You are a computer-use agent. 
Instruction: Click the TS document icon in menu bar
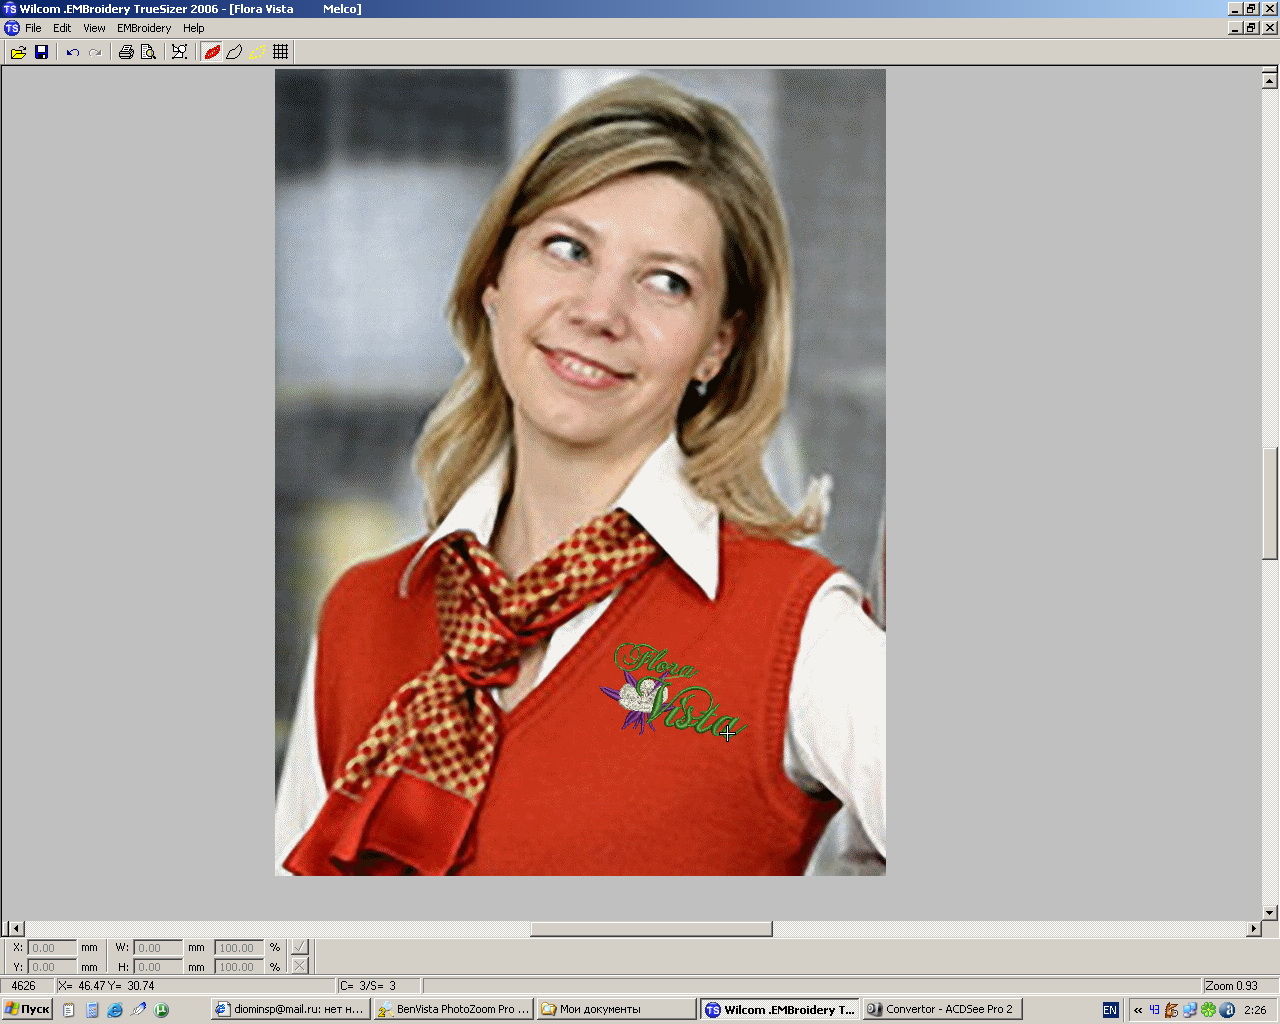click(11, 28)
